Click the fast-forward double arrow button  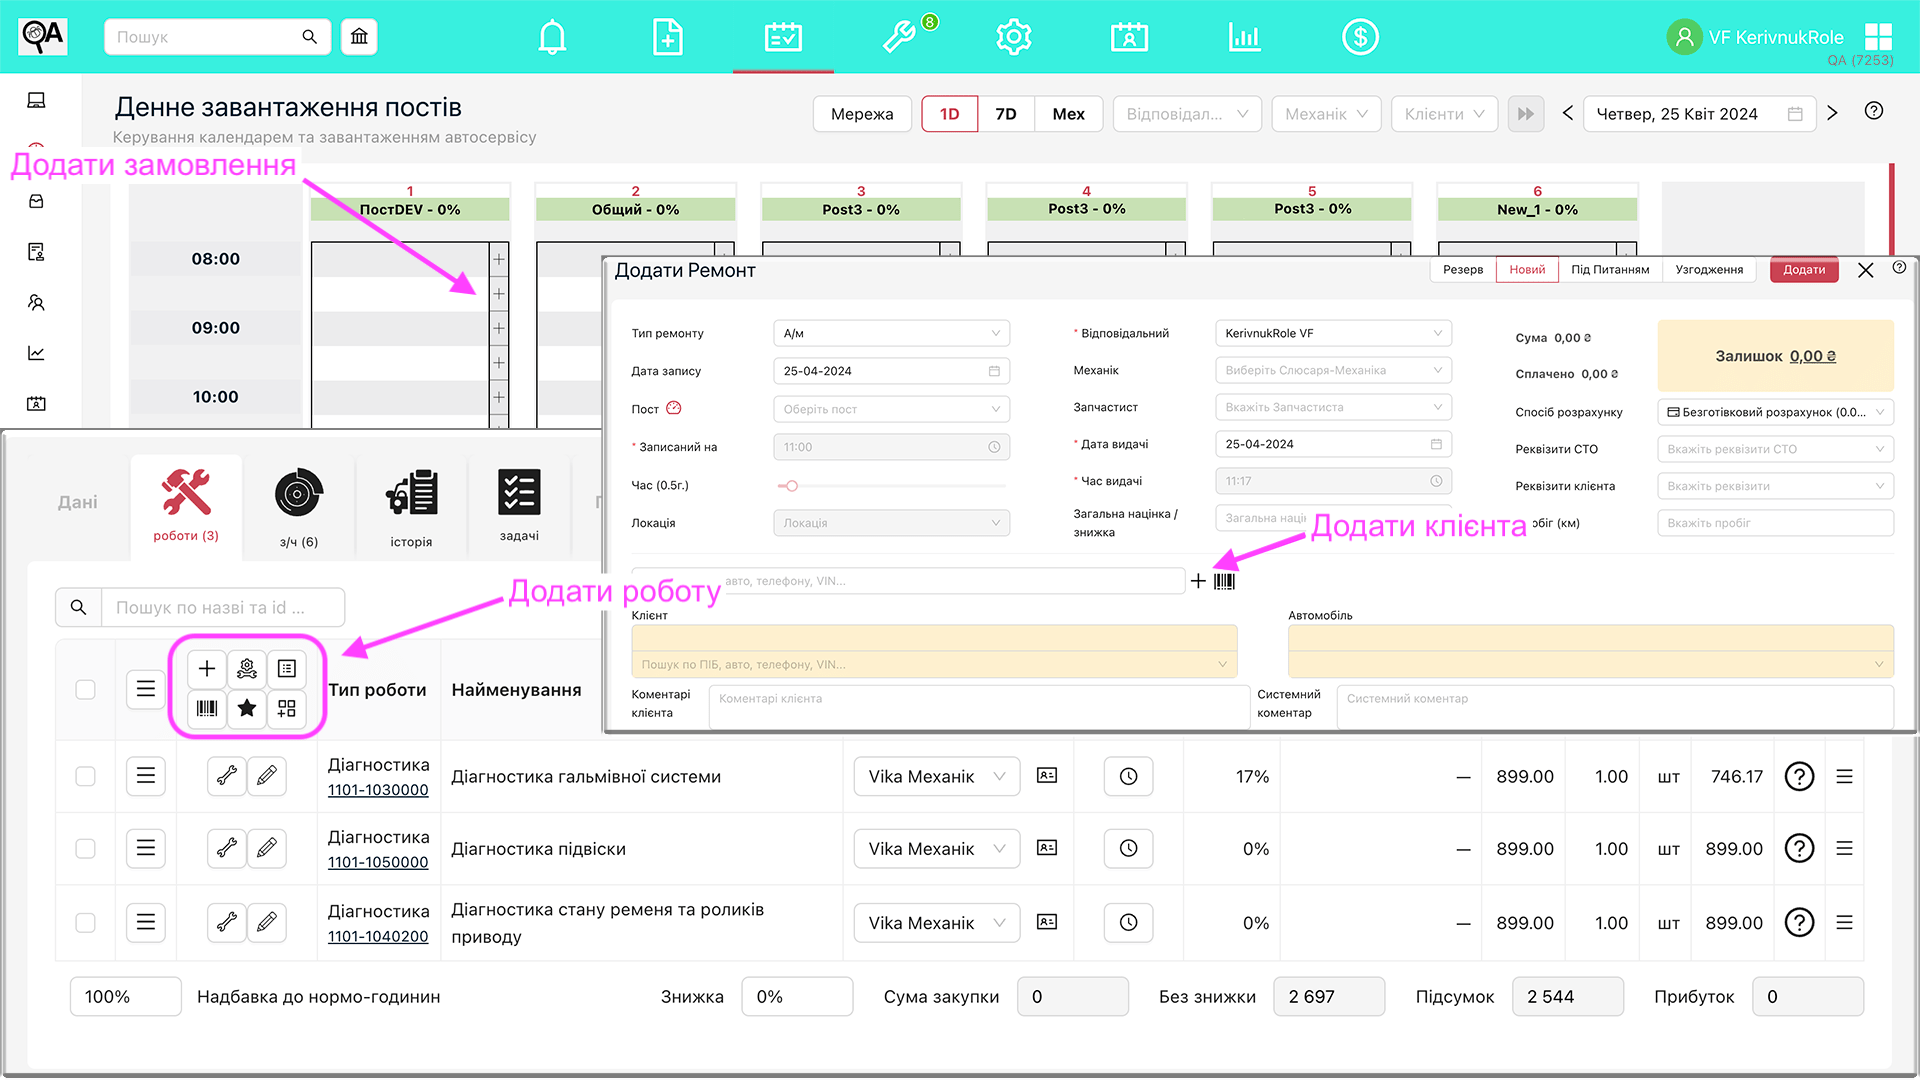[x=1525, y=114]
